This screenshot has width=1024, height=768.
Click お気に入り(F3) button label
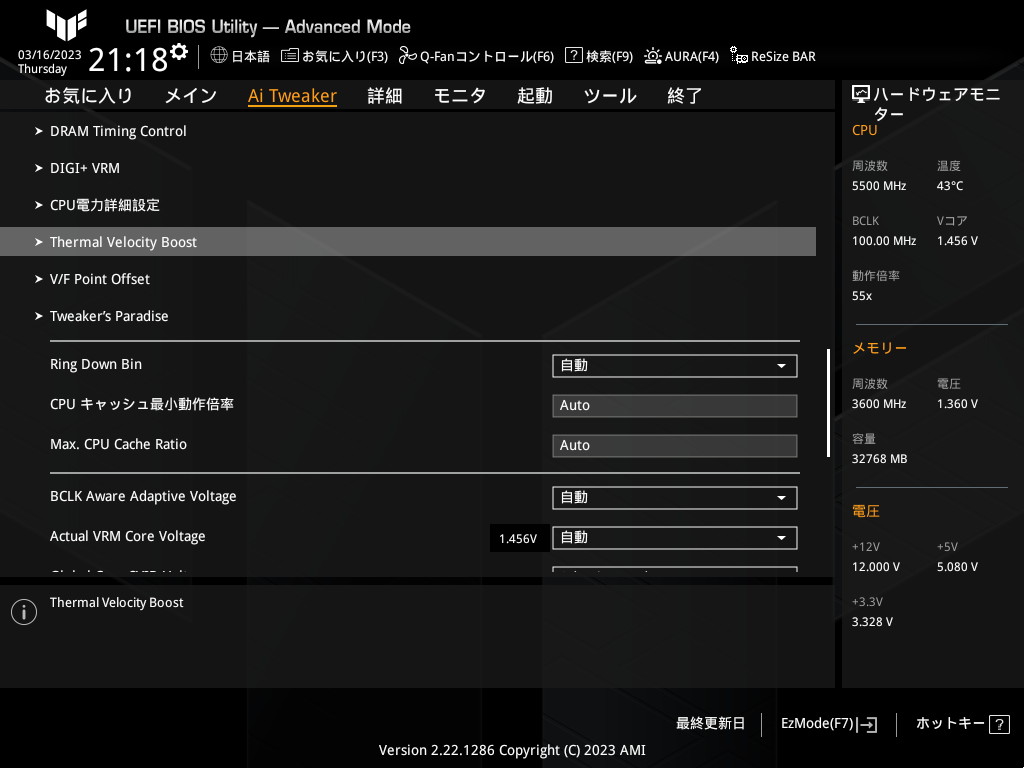345,56
